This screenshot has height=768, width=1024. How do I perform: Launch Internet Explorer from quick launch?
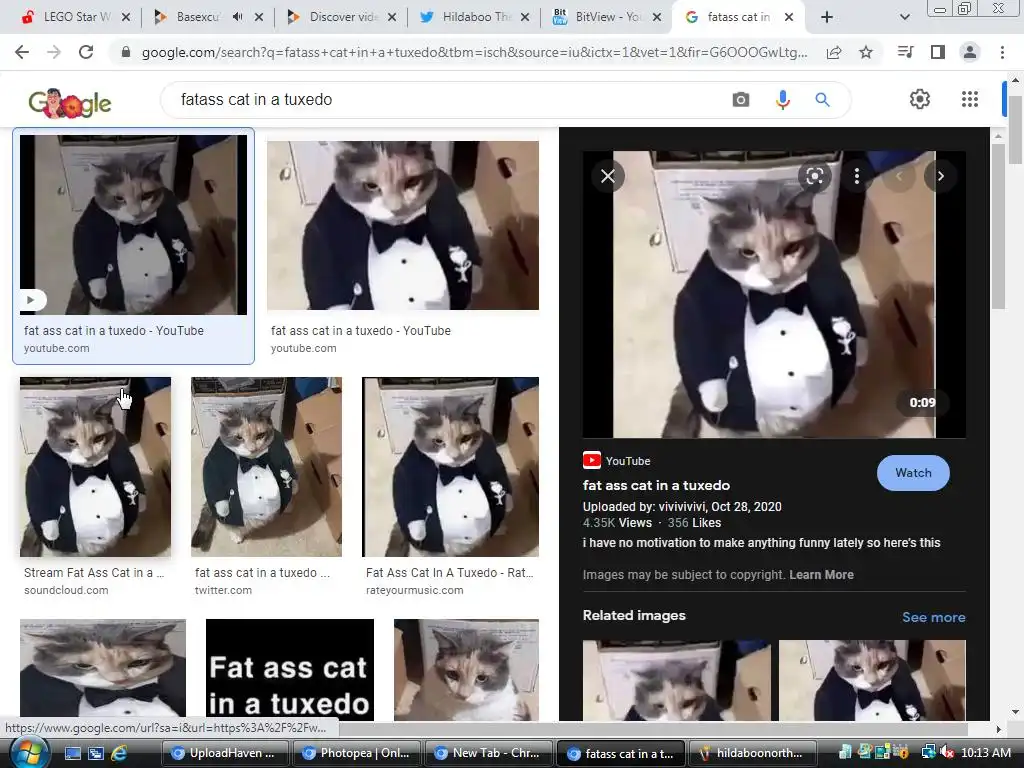click(118, 753)
